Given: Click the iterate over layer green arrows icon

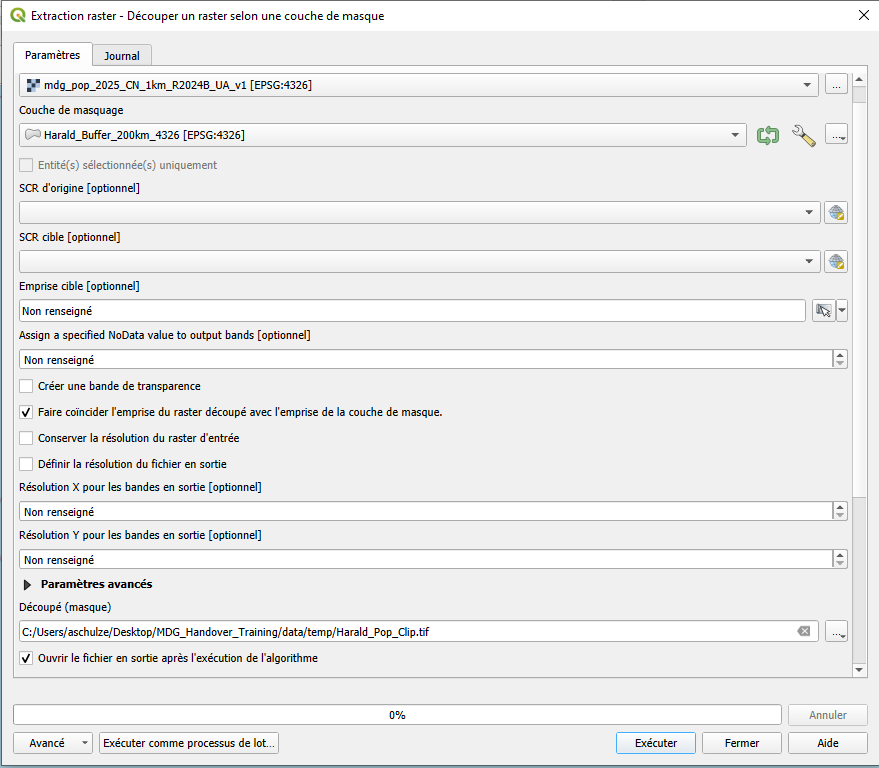Looking at the screenshot, I should (768, 136).
